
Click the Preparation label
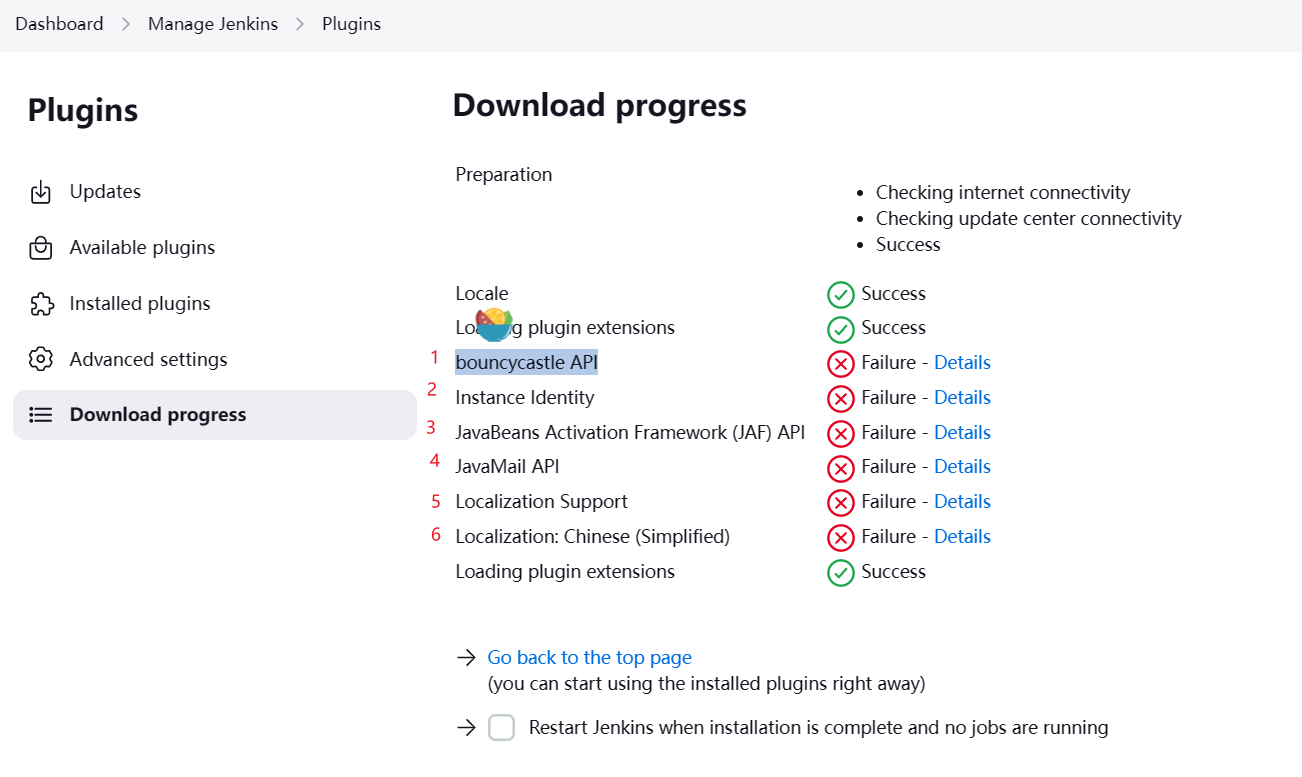click(x=503, y=174)
